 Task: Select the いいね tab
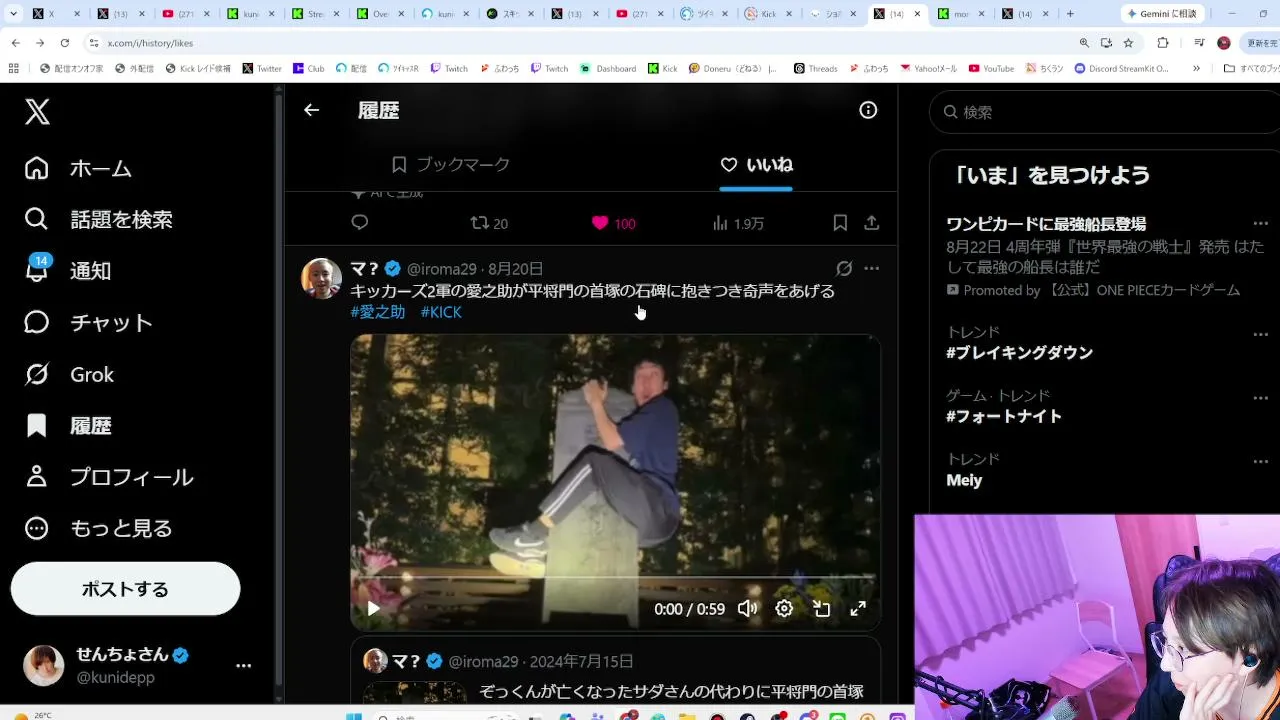tap(757, 165)
